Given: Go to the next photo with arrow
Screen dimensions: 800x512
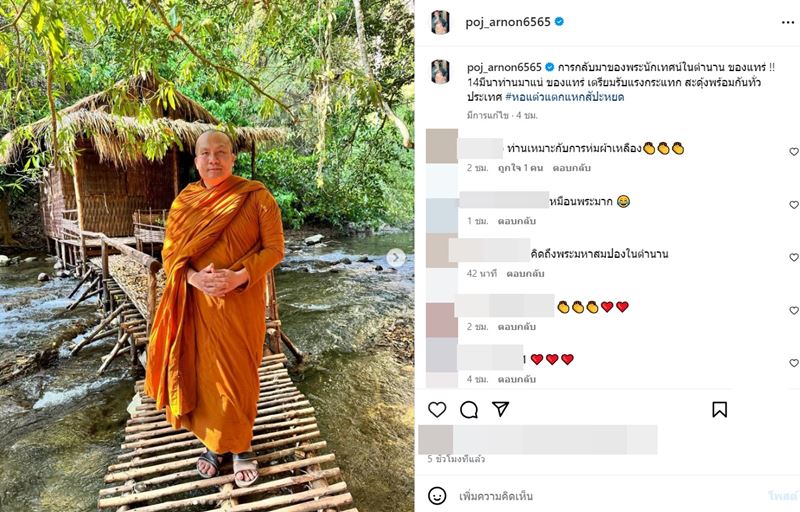Looking at the screenshot, I should [x=396, y=258].
